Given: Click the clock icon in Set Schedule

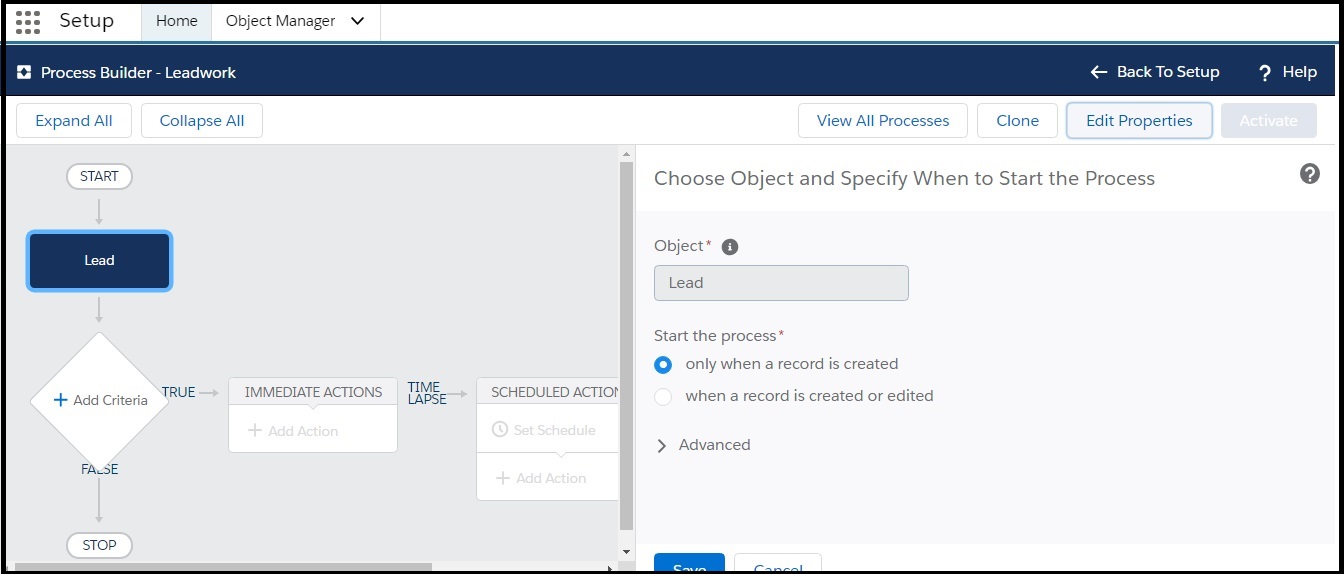Looking at the screenshot, I should 500,430.
